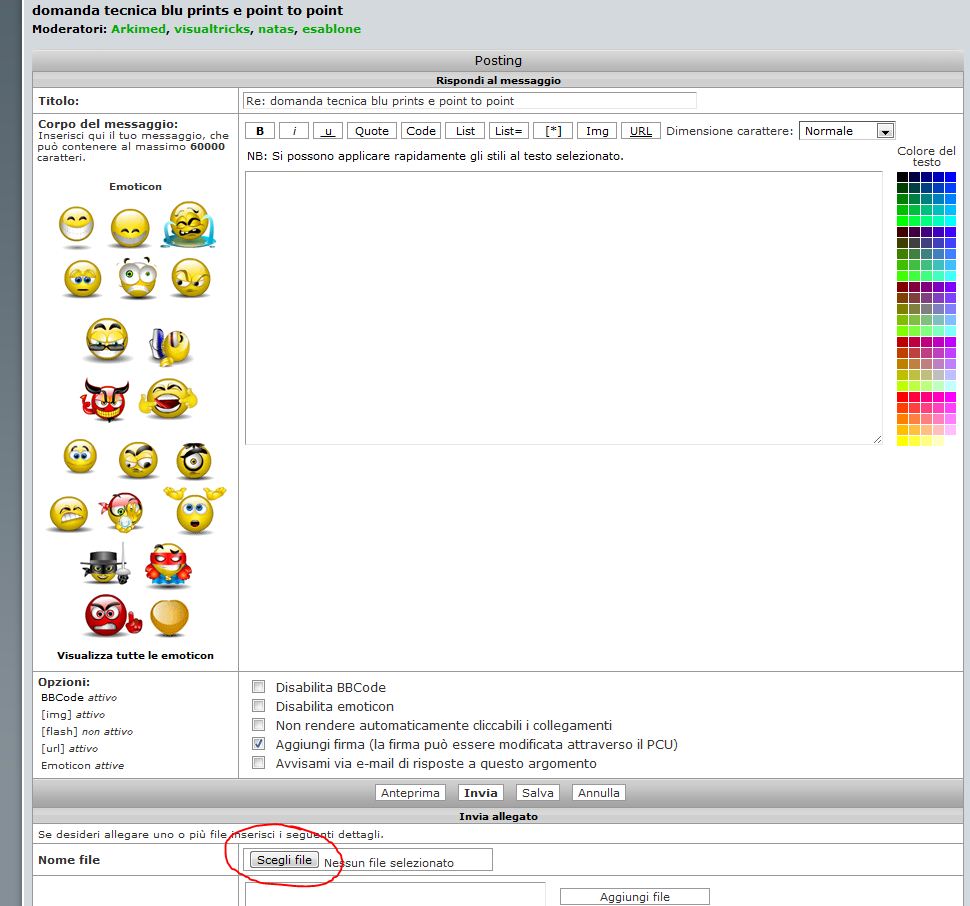The image size is (970, 906).
Task: Enable the Disabilita BBCode checkbox
Action: [259, 686]
